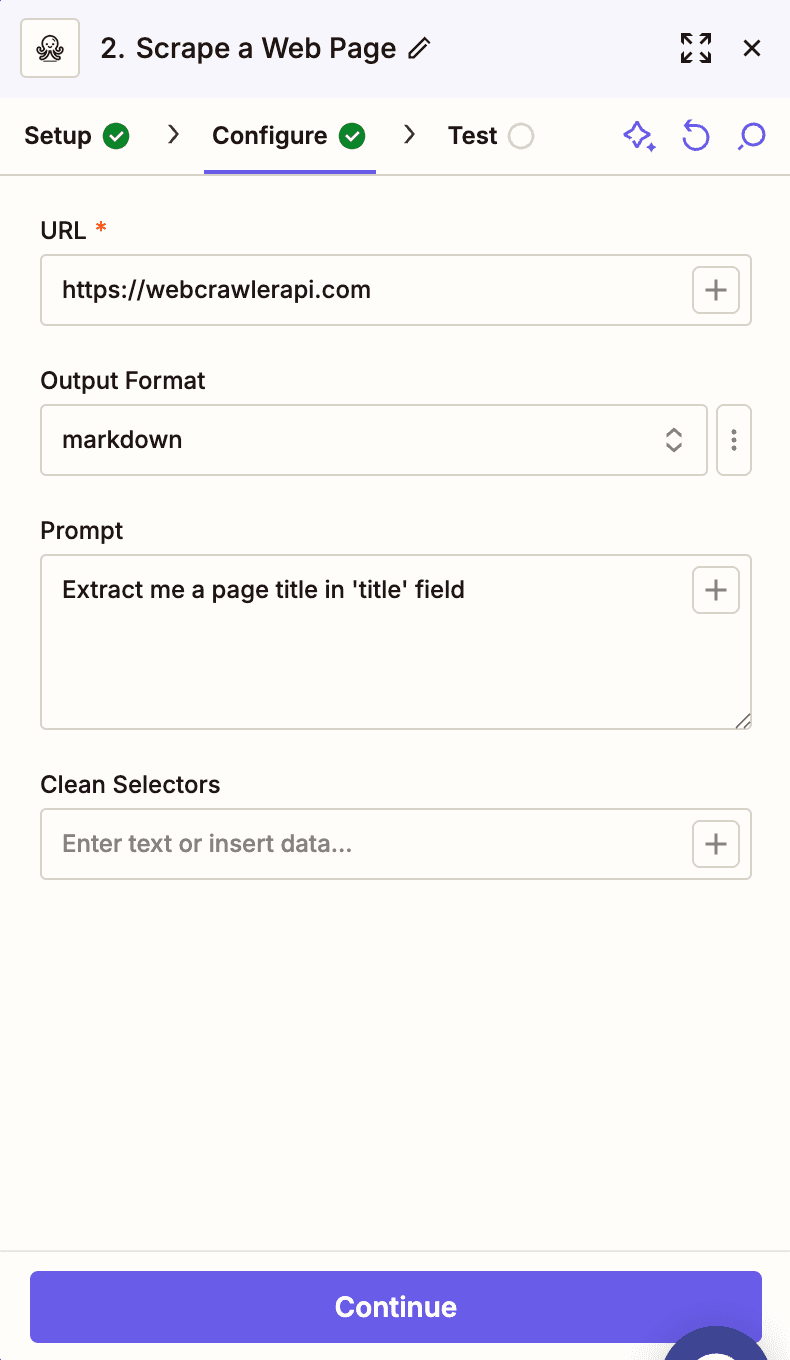Click inside the Clean Selectors input field

point(350,844)
